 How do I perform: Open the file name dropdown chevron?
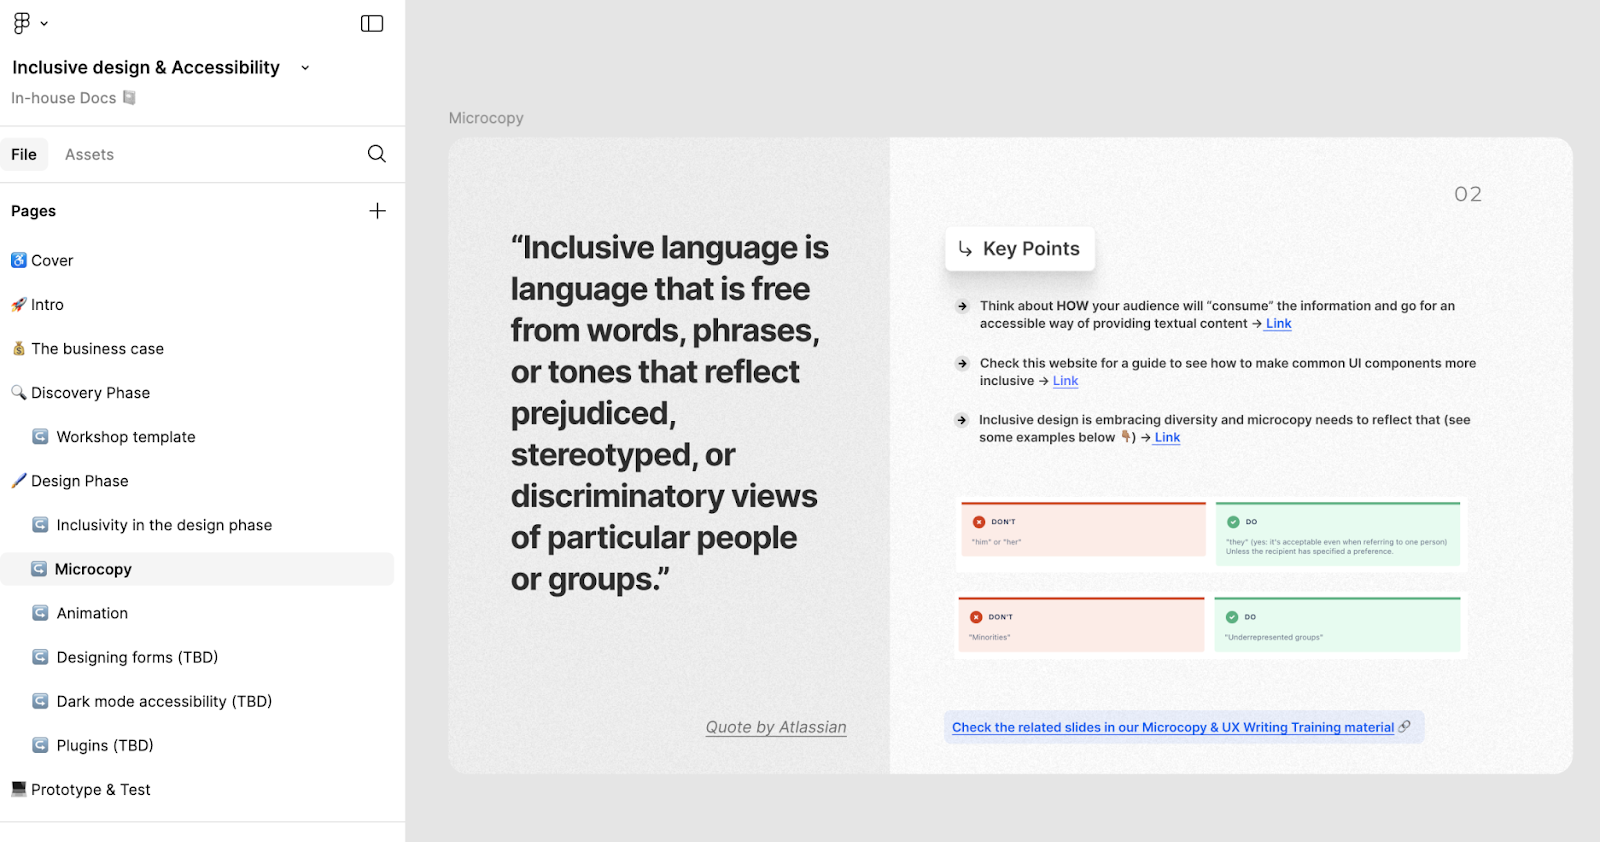(304, 67)
